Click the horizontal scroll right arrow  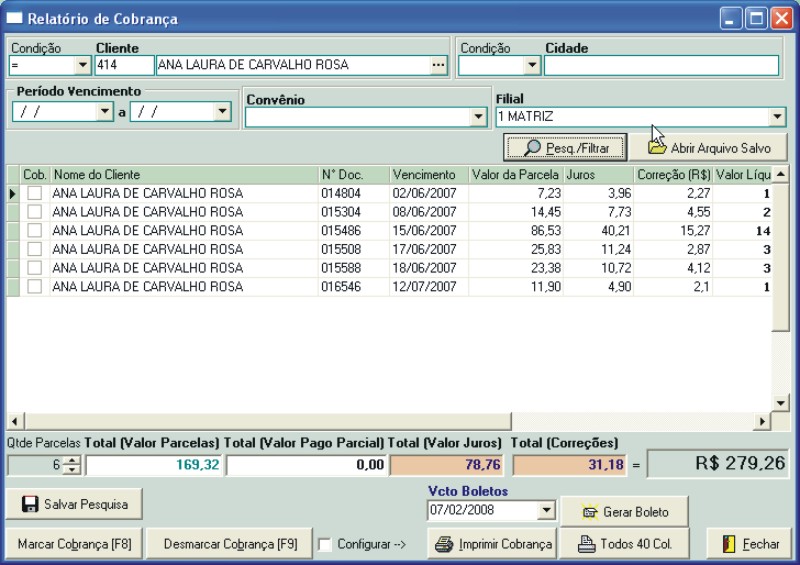[x=762, y=421]
